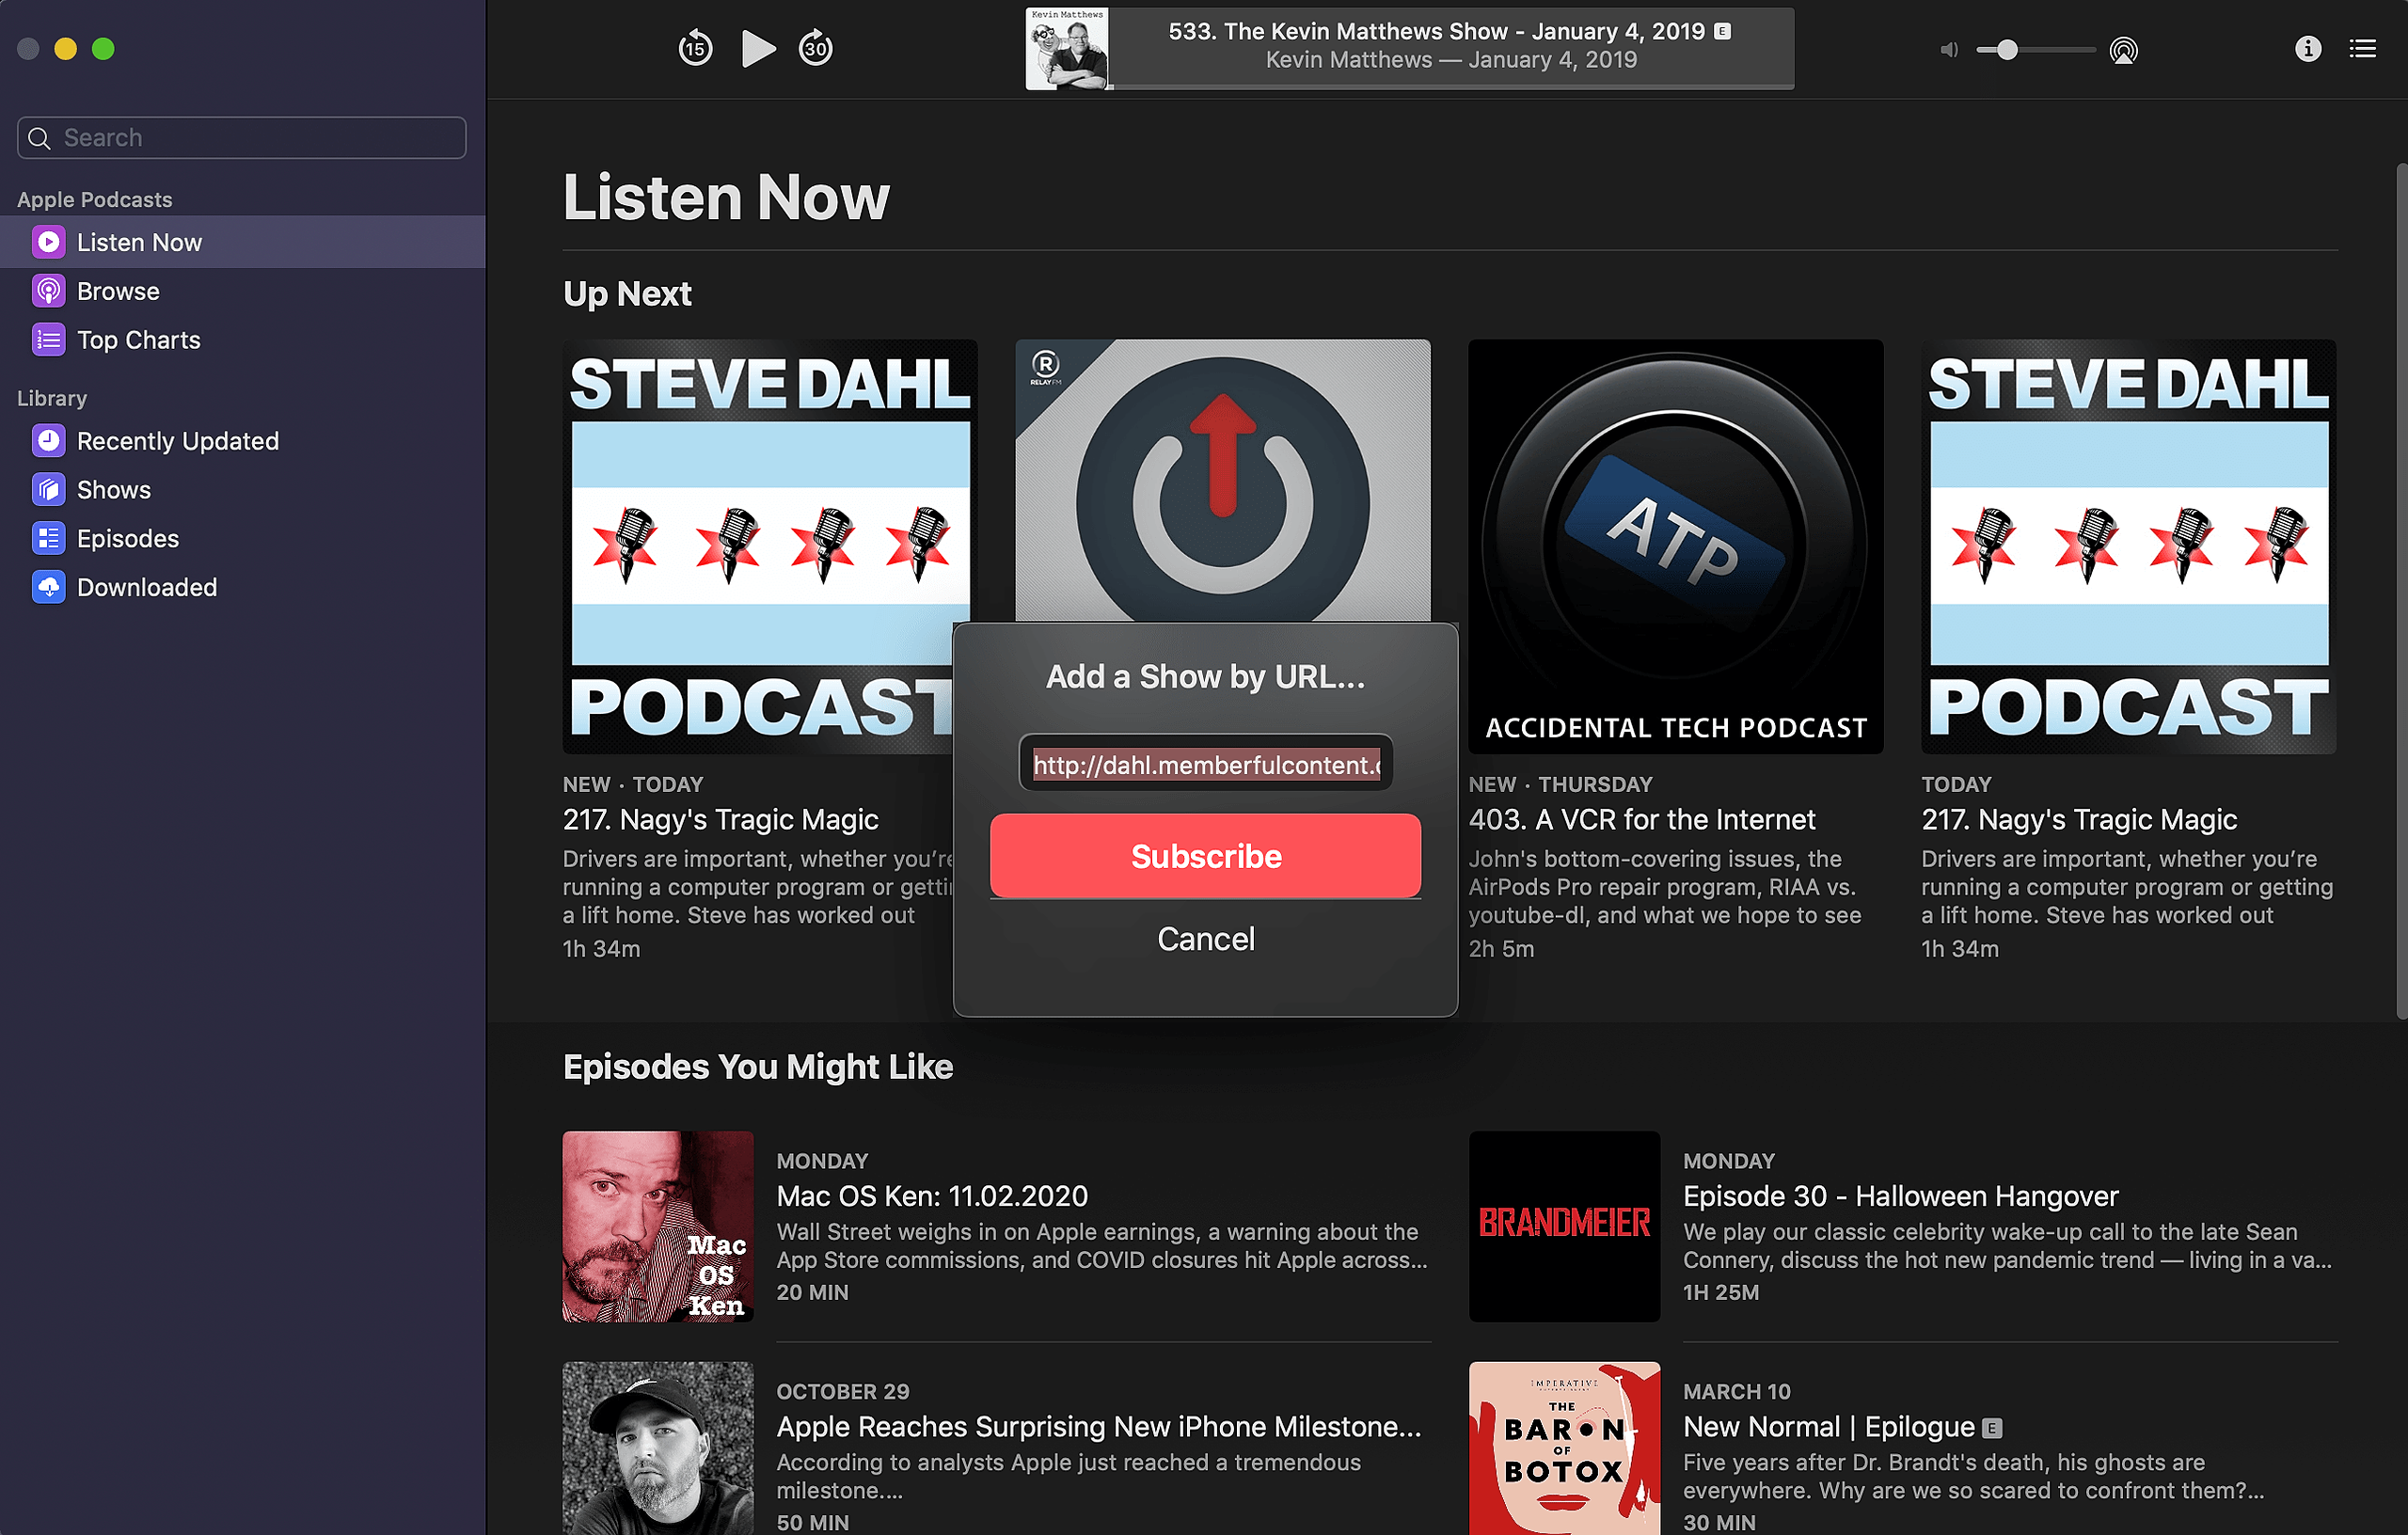Image resolution: width=2408 pixels, height=1535 pixels.
Task: Click 'According to analysts Apple just reached' description
Action: click(x=1069, y=1477)
